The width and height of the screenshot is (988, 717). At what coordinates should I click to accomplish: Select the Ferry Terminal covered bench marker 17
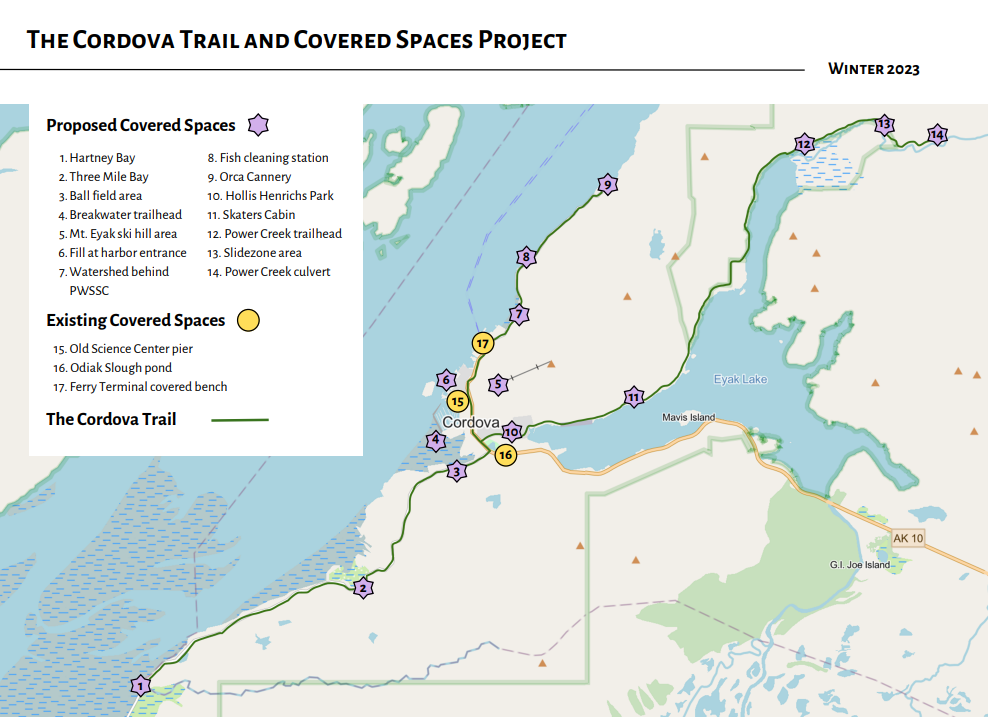[x=483, y=342]
